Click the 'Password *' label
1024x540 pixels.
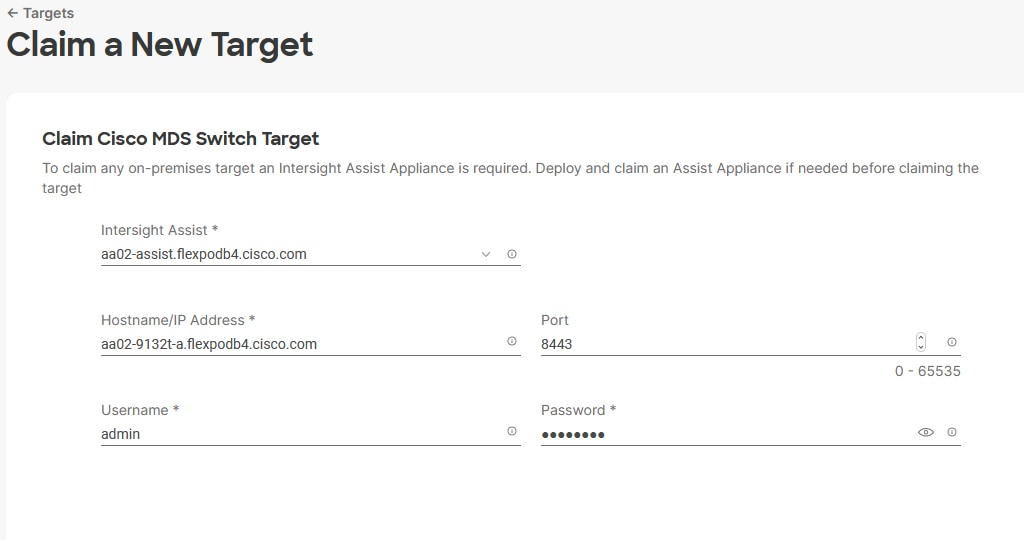(x=579, y=410)
